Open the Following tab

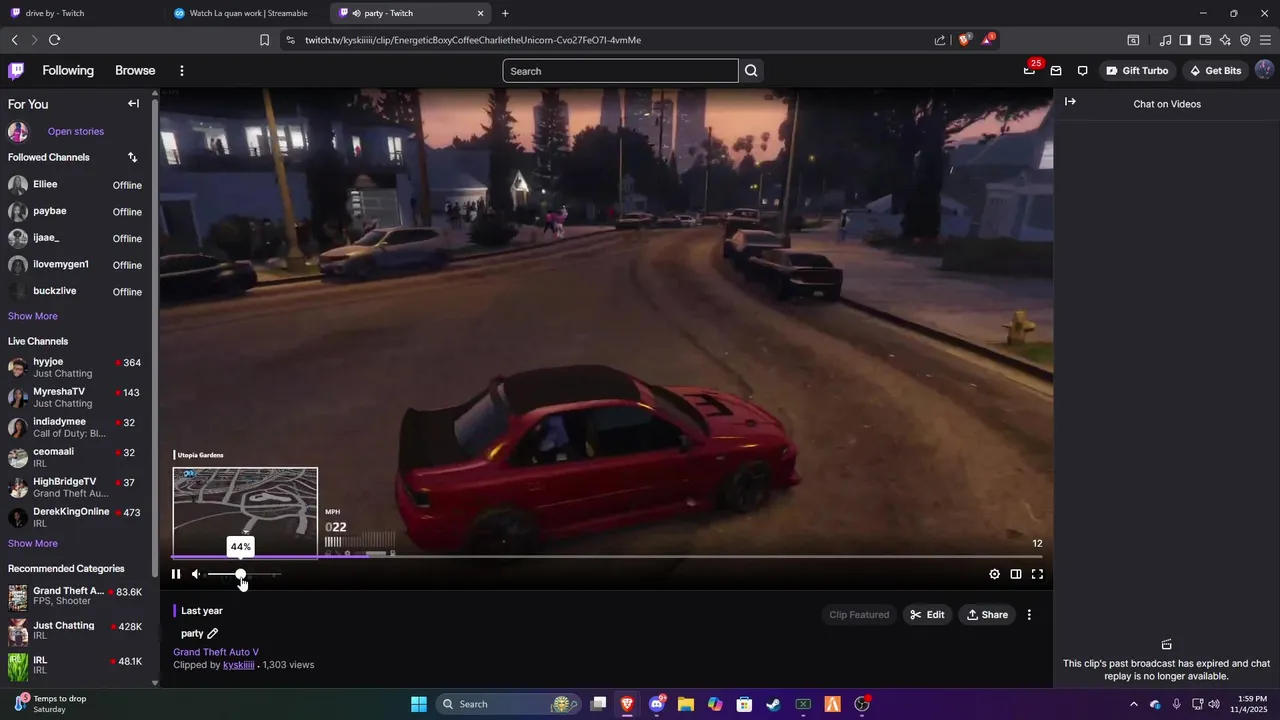pos(68,71)
